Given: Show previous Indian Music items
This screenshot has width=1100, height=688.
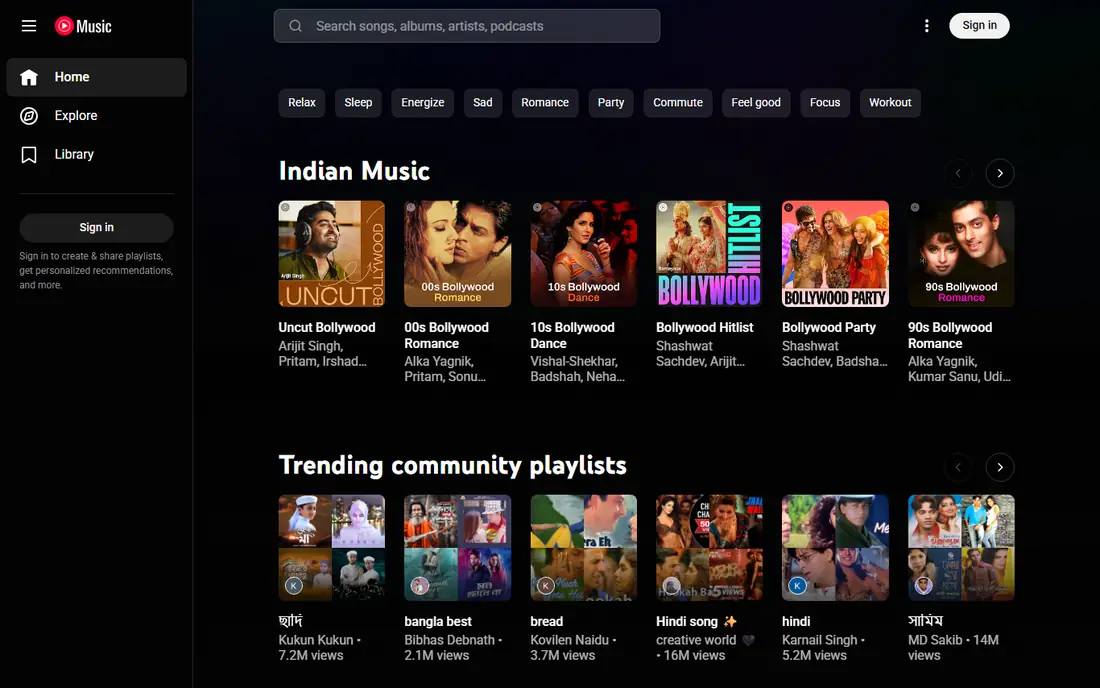Looking at the screenshot, I should tap(958, 173).
